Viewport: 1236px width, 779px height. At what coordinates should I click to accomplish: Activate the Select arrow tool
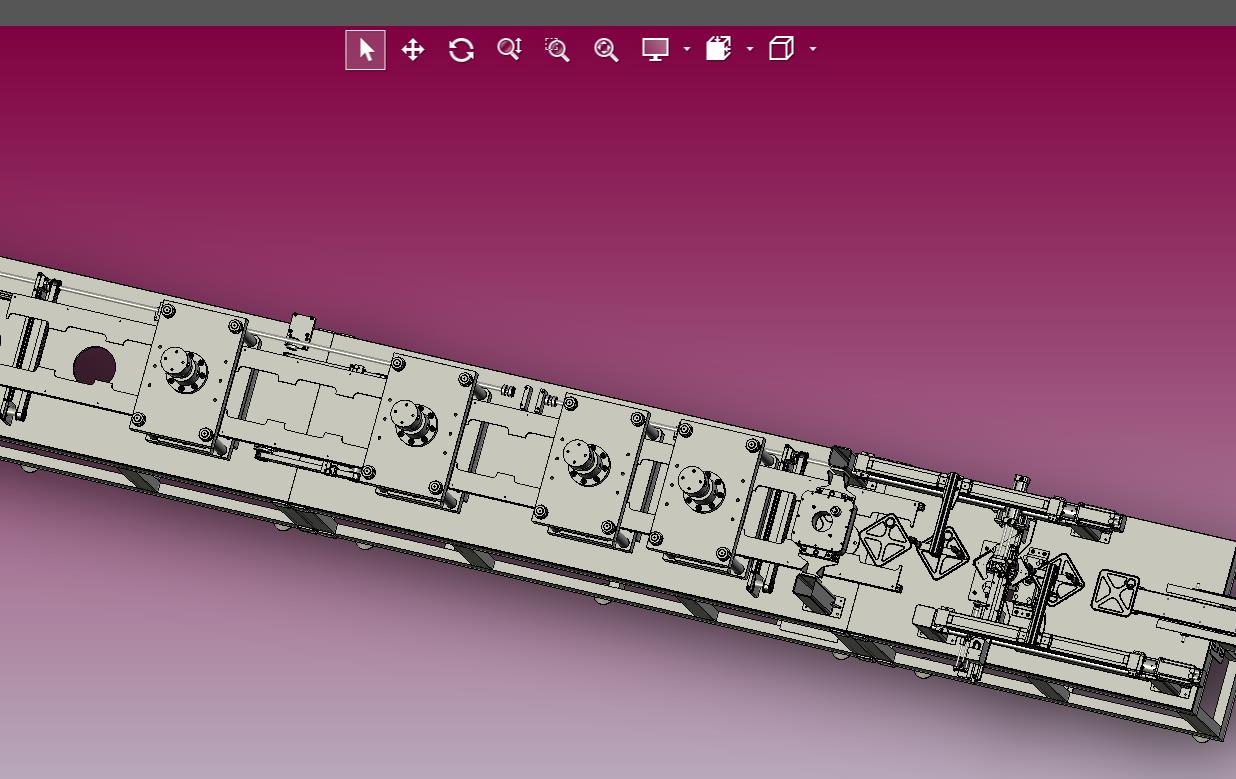click(365, 50)
